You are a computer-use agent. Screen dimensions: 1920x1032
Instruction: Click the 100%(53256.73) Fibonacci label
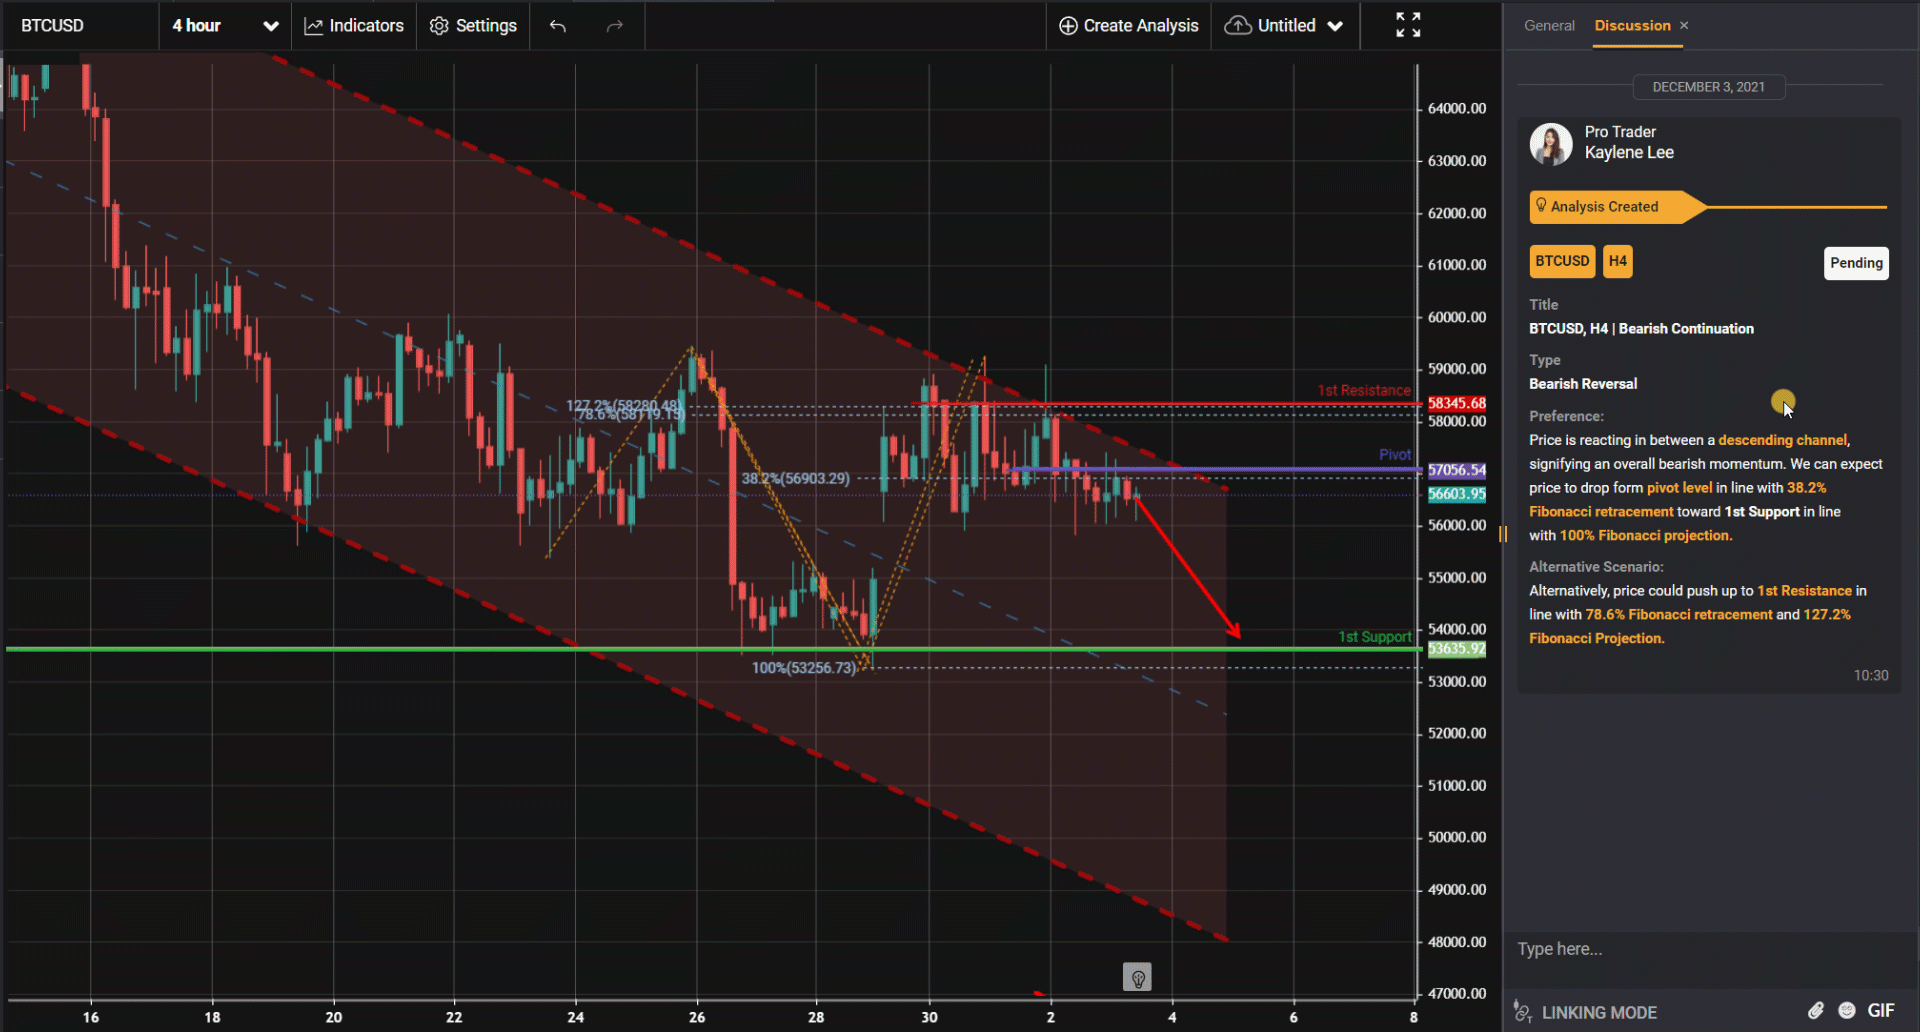804,668
